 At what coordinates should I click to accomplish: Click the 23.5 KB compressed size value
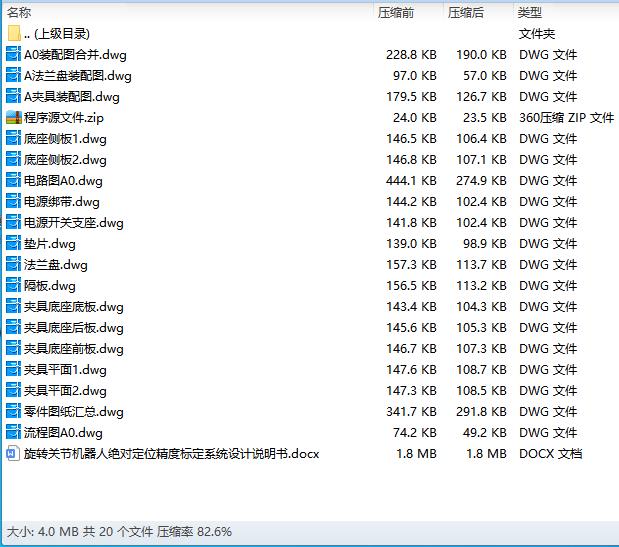coord(485,117)
